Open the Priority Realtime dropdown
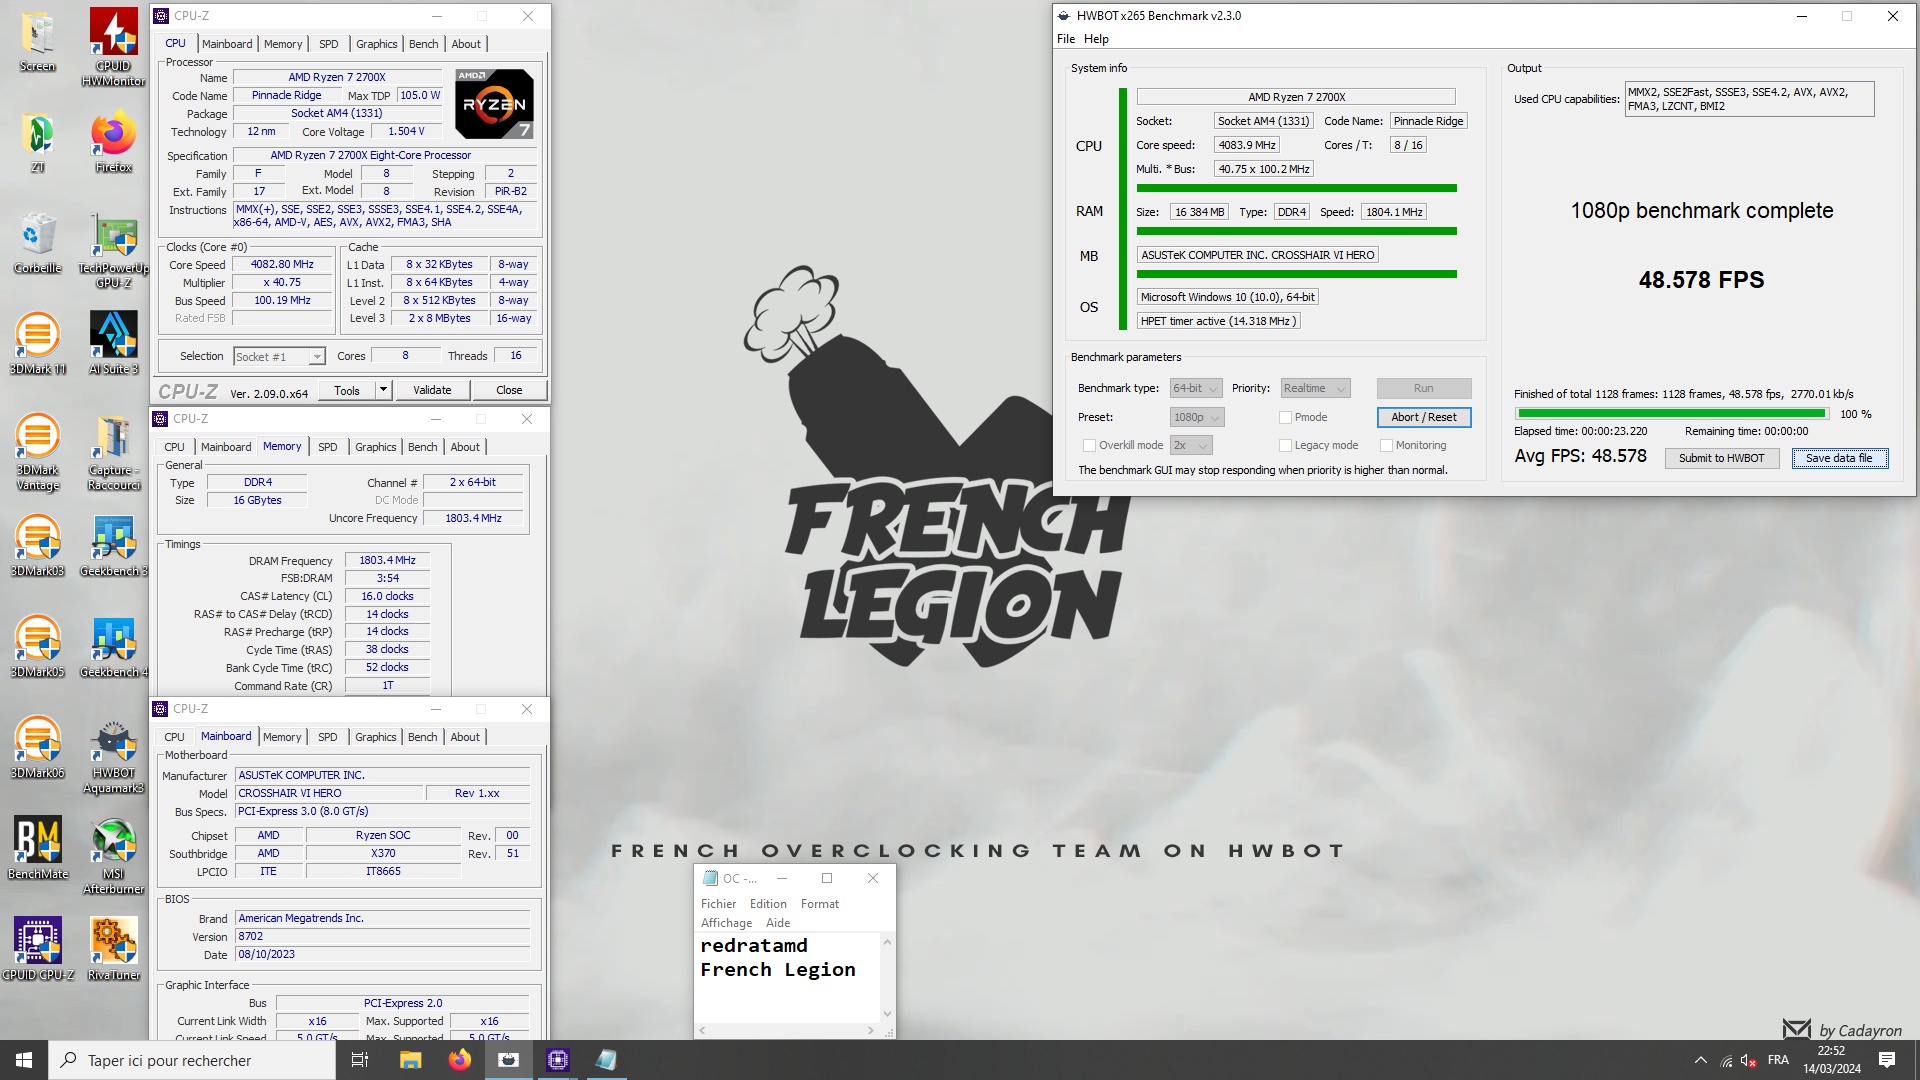The image size is (1920, 1080). pyautogui.click(x=1315, y=388)
